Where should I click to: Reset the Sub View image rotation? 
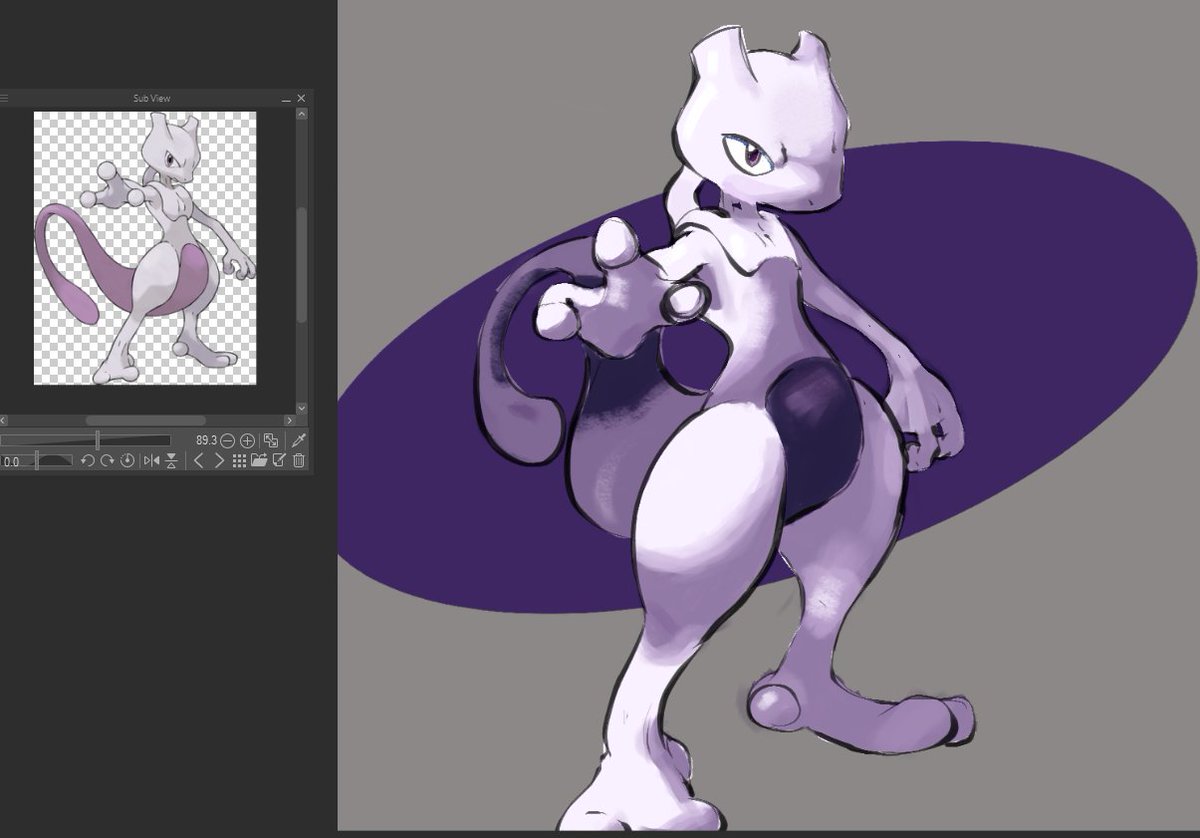point(127,460)
